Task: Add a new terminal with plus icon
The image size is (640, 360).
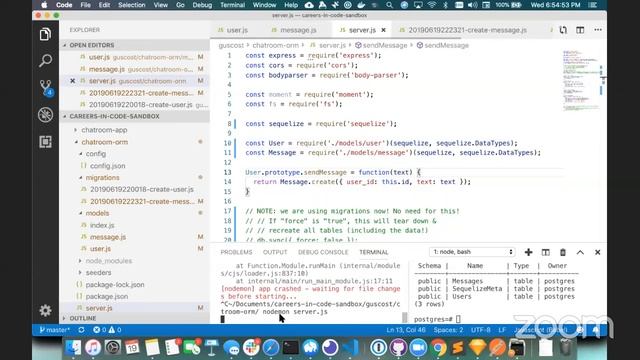Action: [528, 252]
